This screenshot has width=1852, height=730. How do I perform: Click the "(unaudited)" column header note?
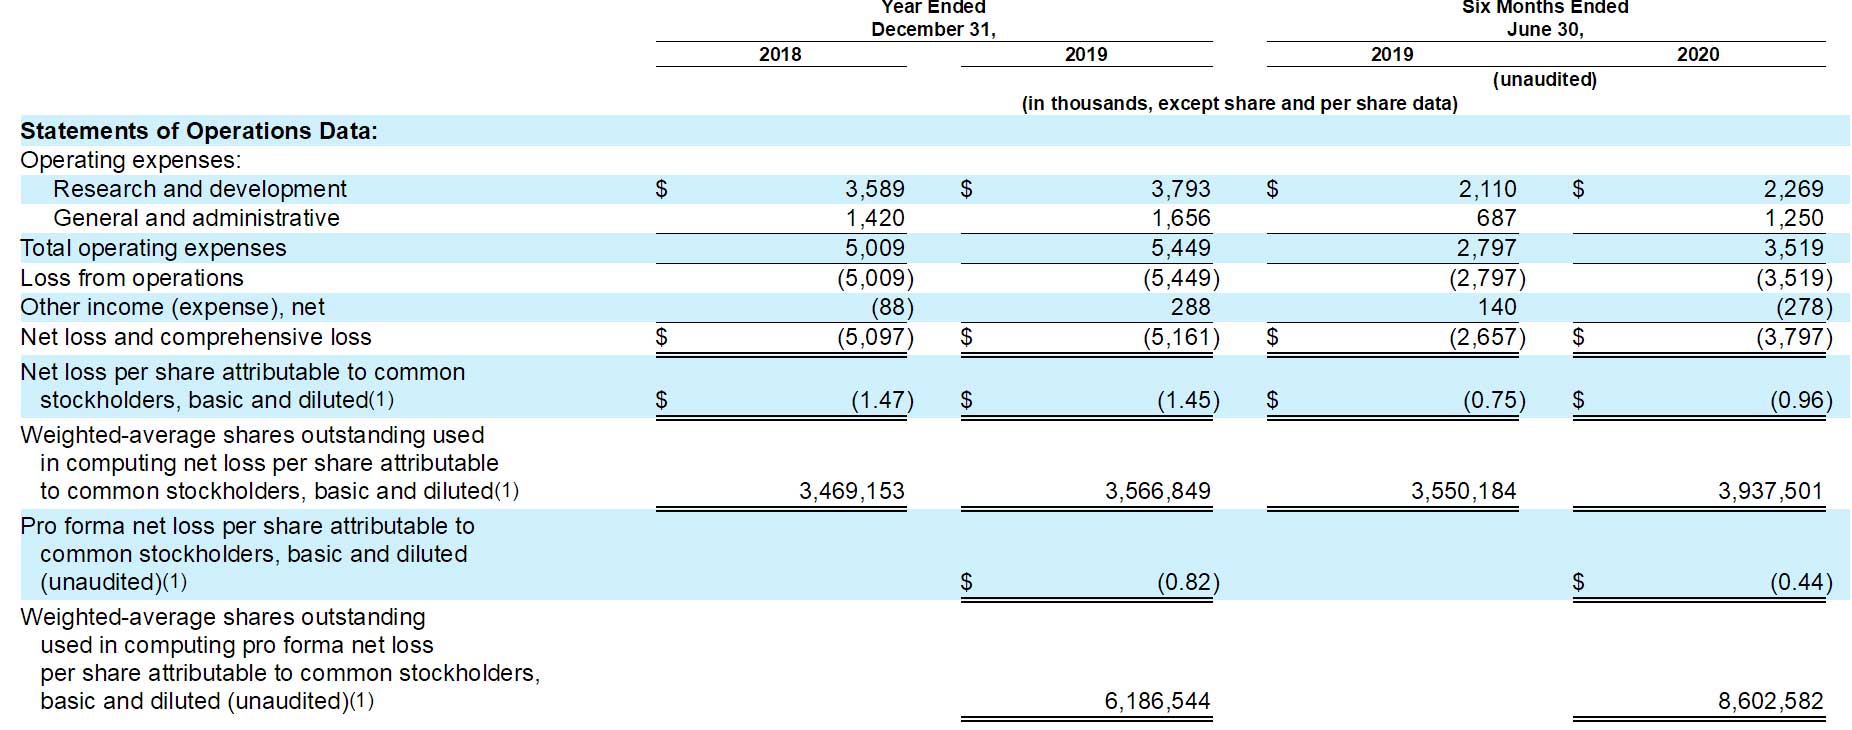click(x=1545, y=79)
